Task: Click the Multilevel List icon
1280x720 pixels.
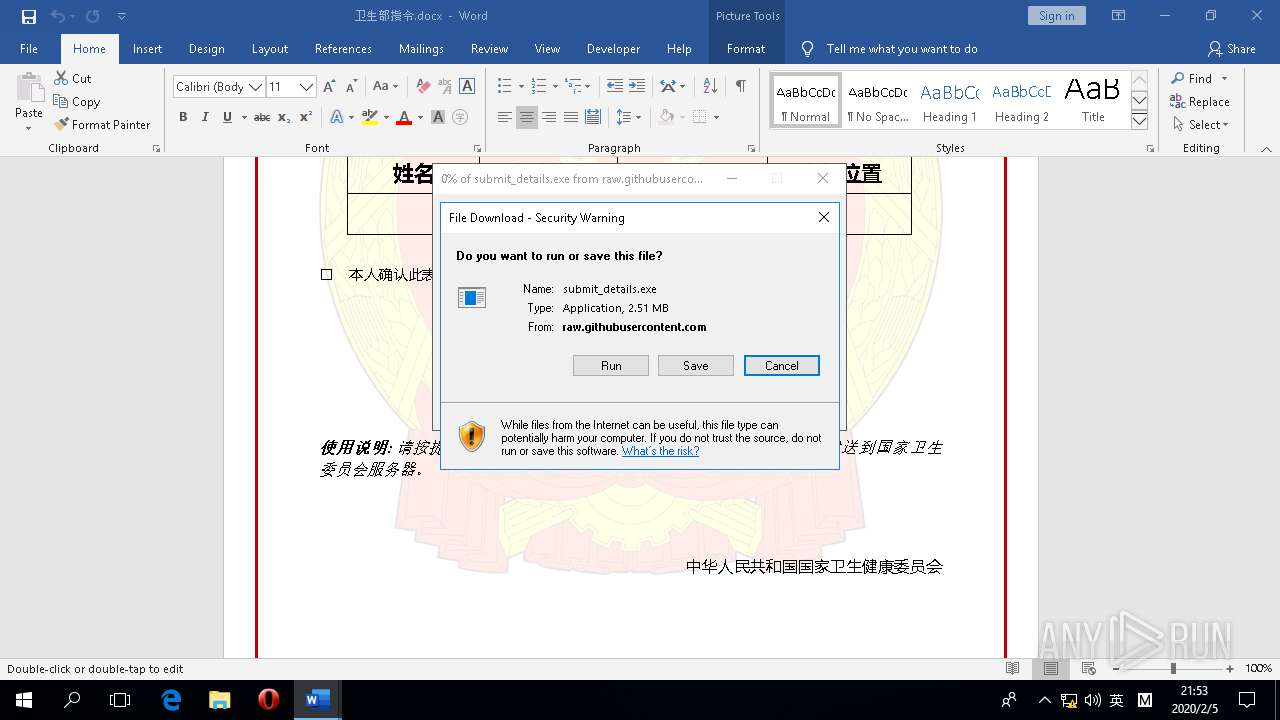Action: point(573,87)
